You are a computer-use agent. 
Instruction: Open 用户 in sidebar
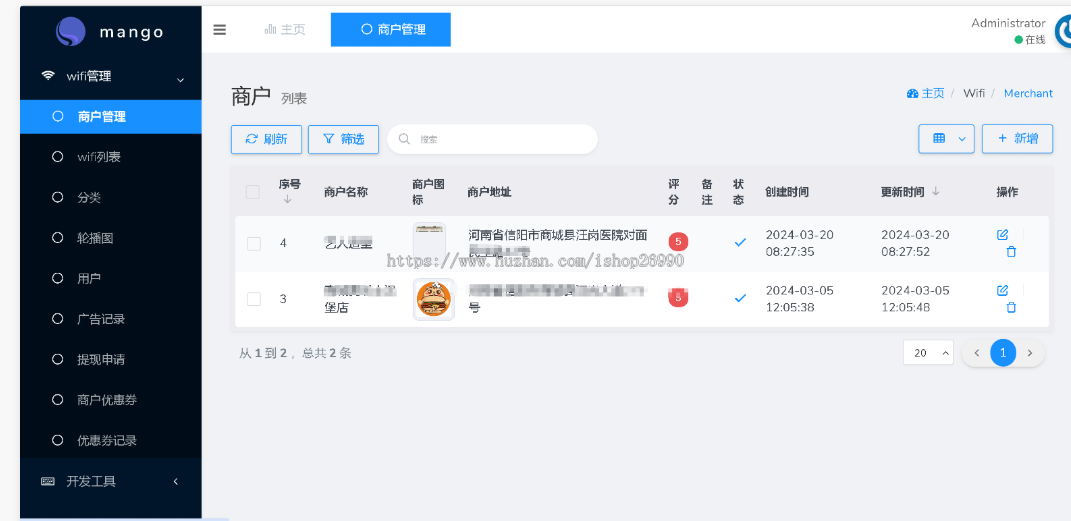click(111, 279)
